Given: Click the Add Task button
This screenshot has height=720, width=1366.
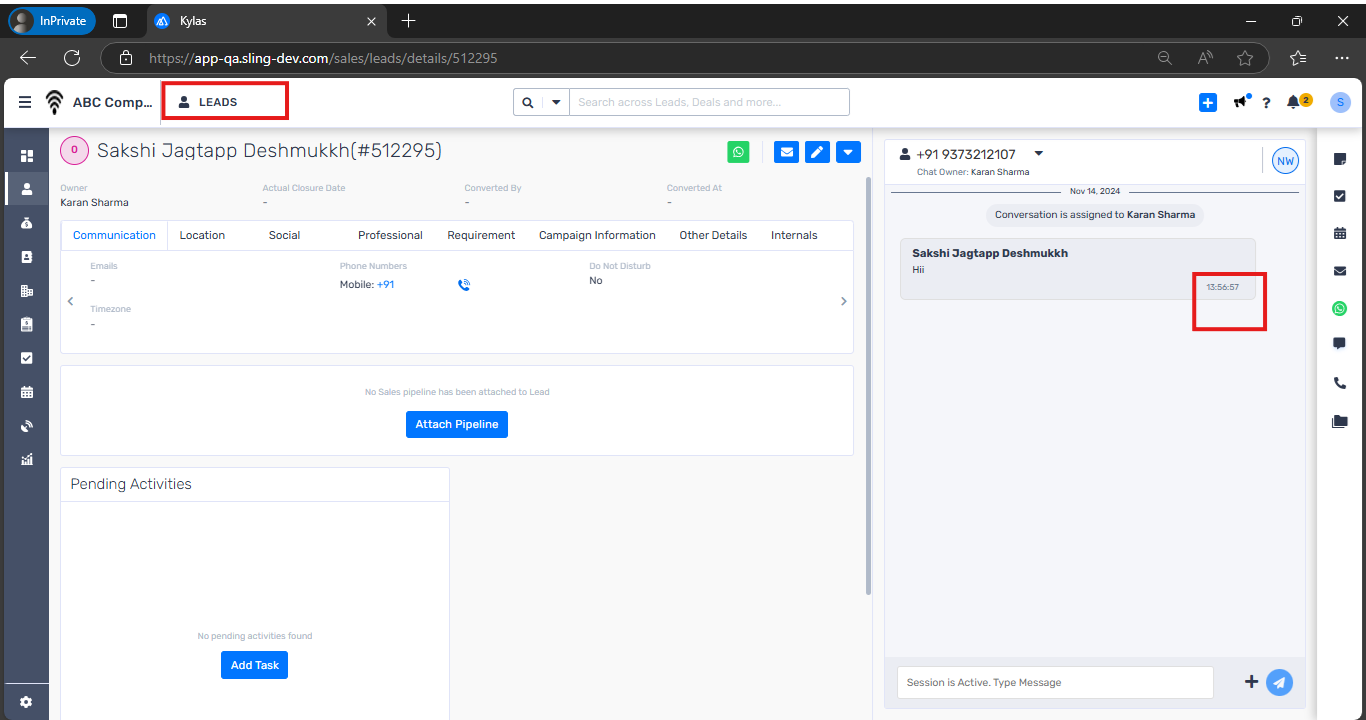Looking at the screenshot, I should pyautogui.click(x=254, y=665).
